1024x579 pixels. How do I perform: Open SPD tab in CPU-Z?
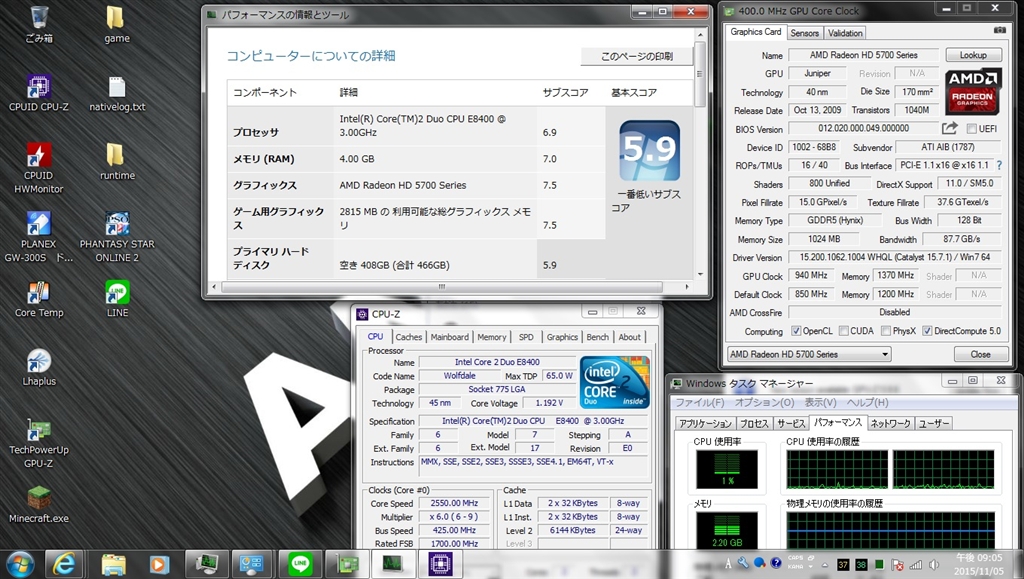tap(526, 337)
